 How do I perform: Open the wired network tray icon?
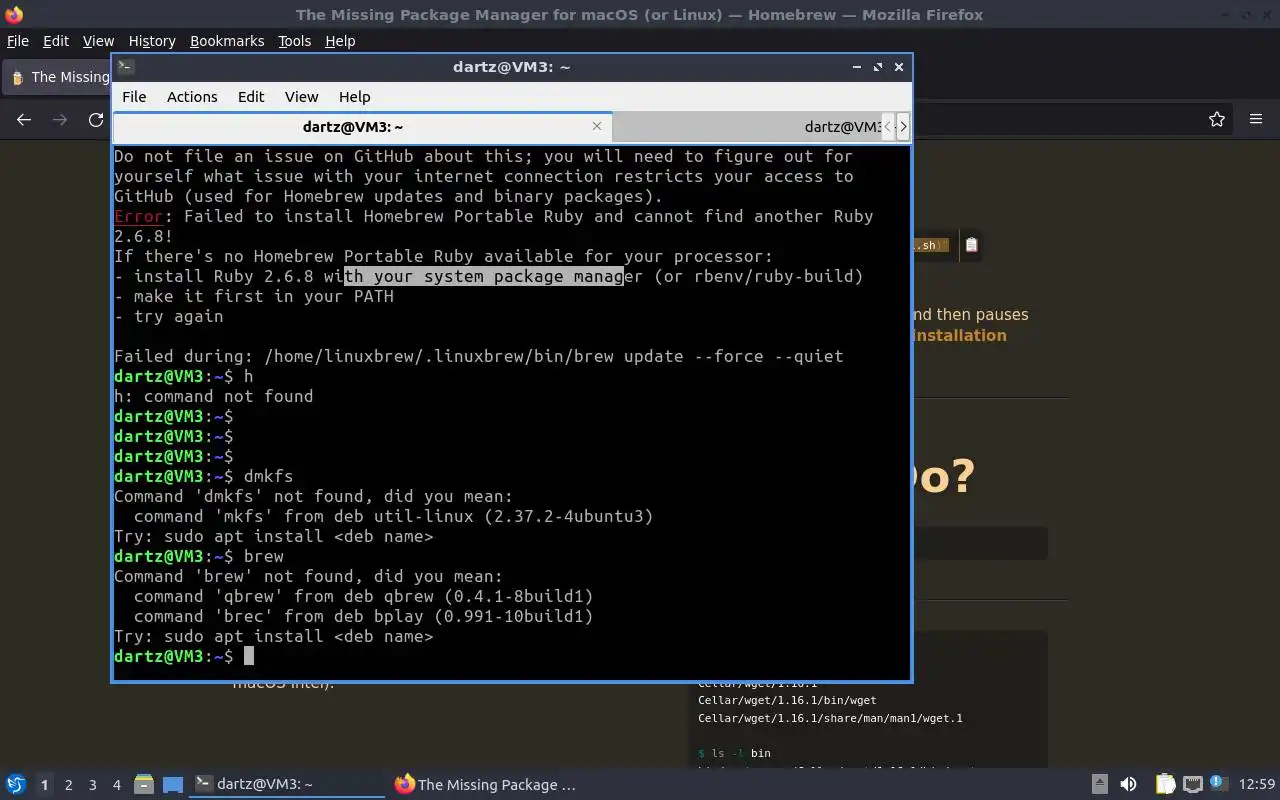pos(1192,785)
